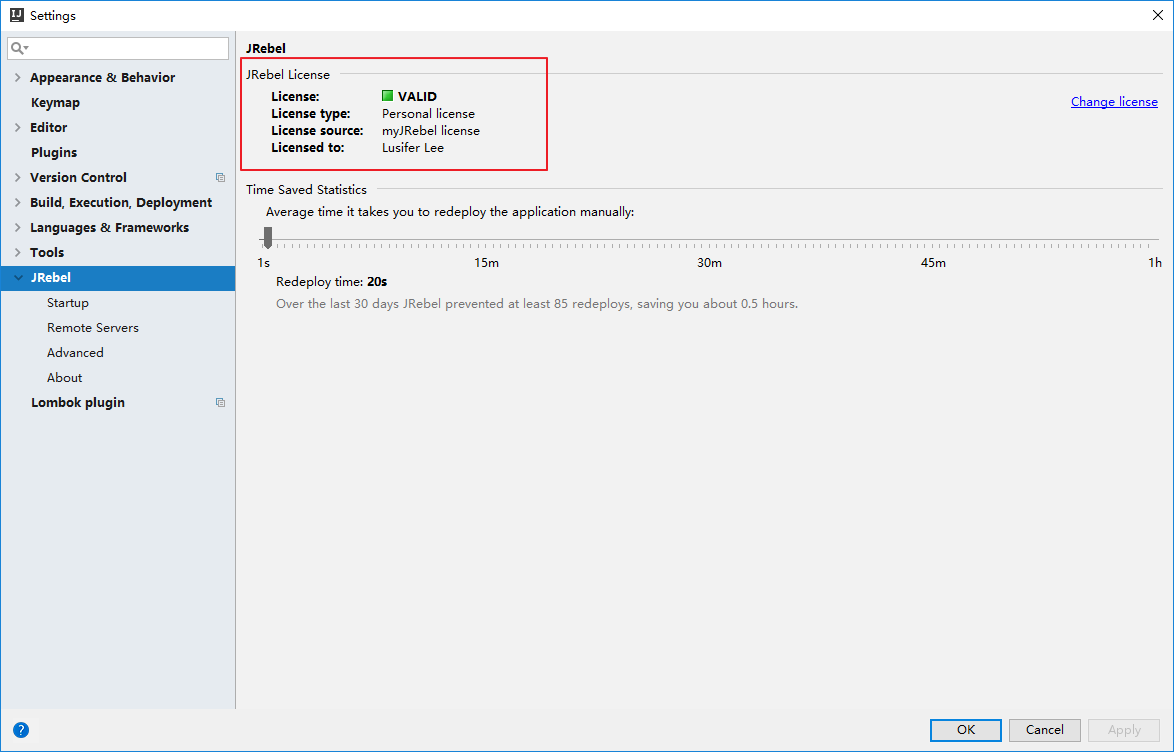Open the Plugins settings page
Image resolution: width=1174 pixels, height=752 pixels.
[54, 153]
